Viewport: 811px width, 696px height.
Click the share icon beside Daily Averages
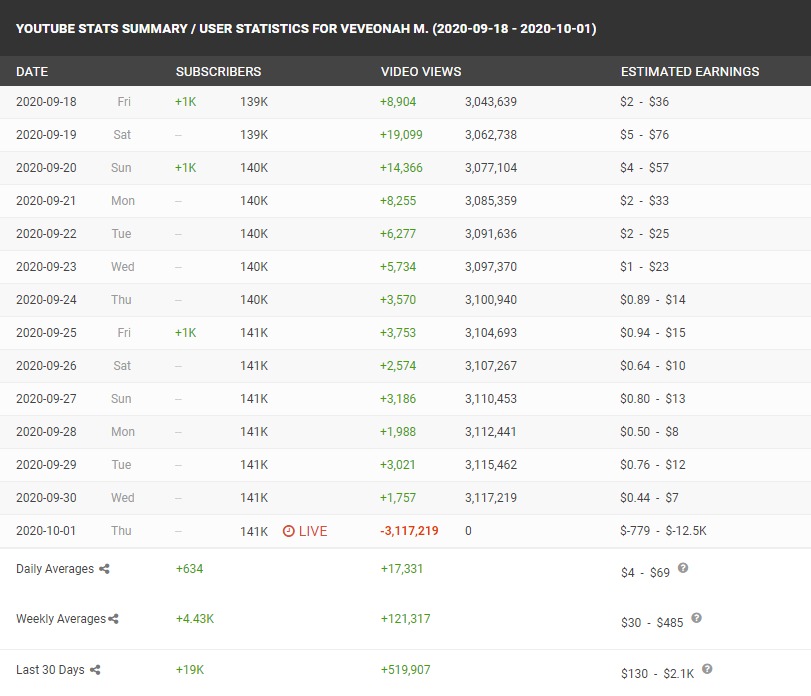104,569
